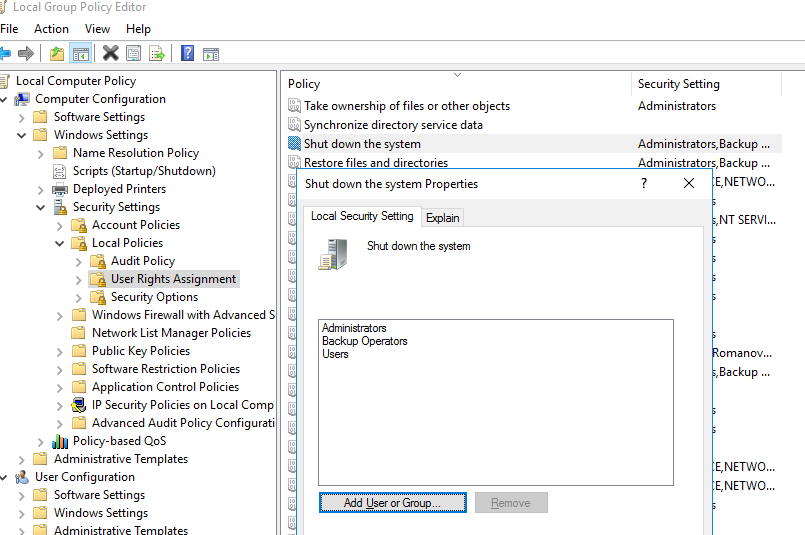Viewport: 805px width, 535px height.
Task: Click the Shut down the system policy icon
Action: pyautogui.click(x=294, y=144)
